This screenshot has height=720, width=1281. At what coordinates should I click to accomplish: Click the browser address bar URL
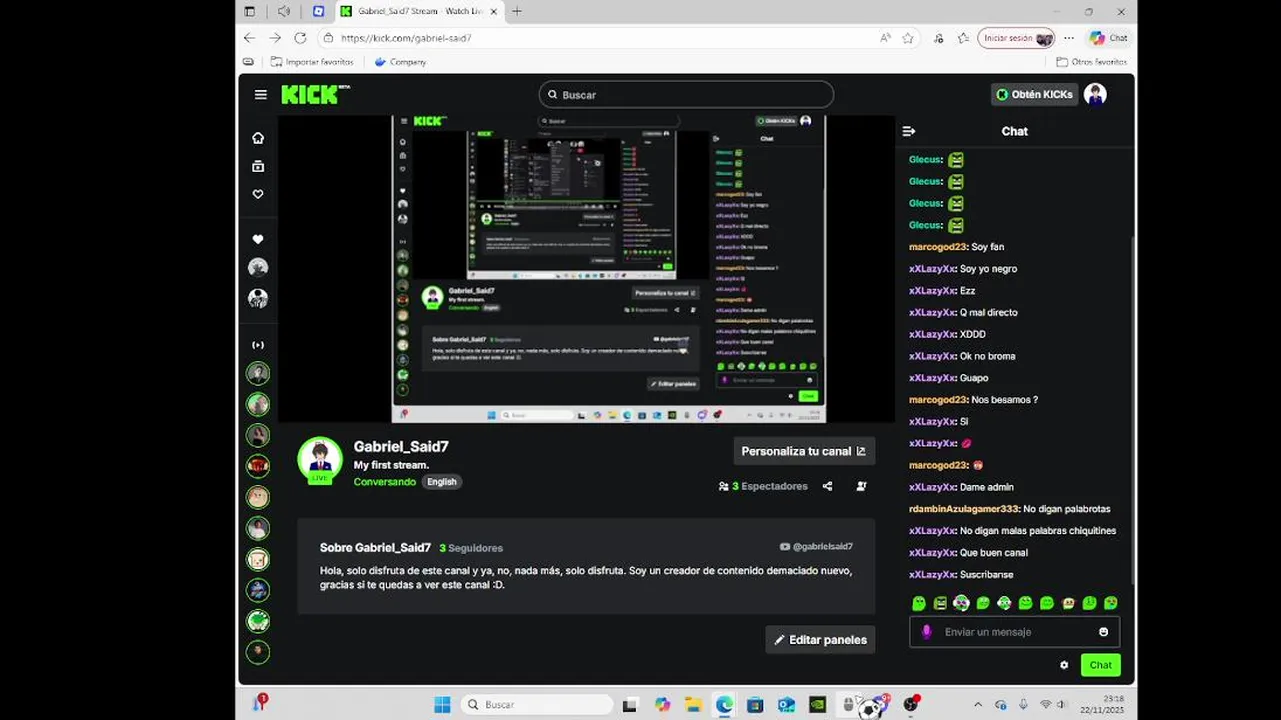point(406,38)
